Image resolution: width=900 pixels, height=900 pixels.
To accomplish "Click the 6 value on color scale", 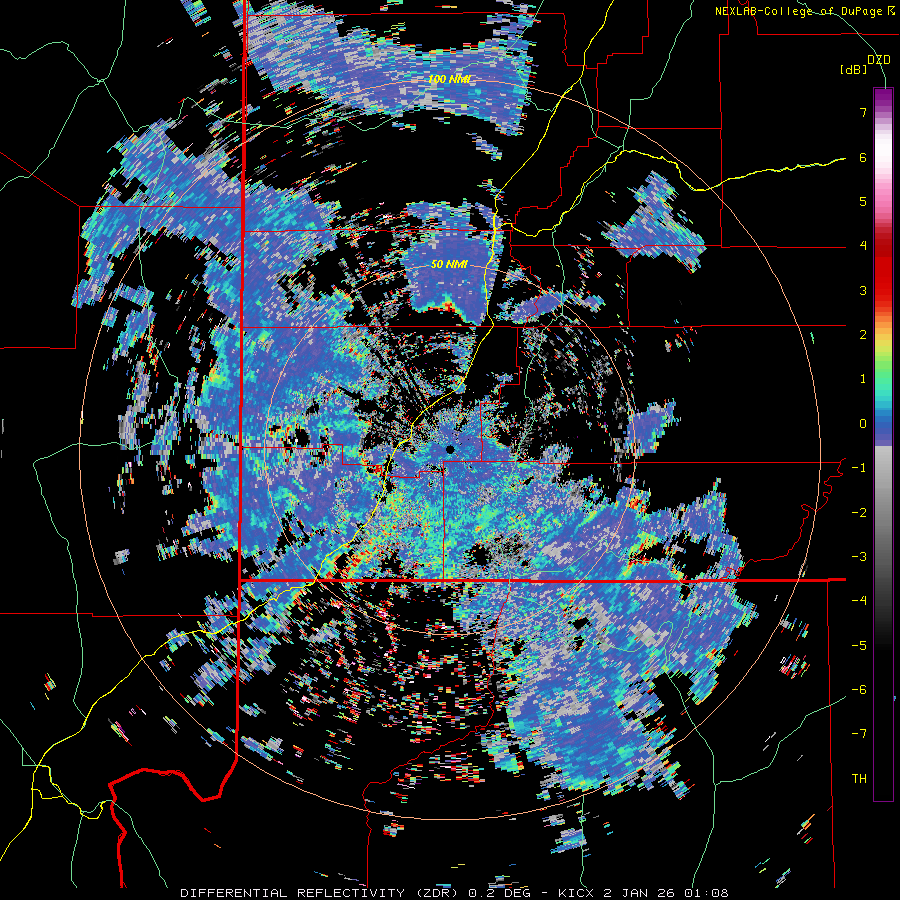I will click(863, 157).
